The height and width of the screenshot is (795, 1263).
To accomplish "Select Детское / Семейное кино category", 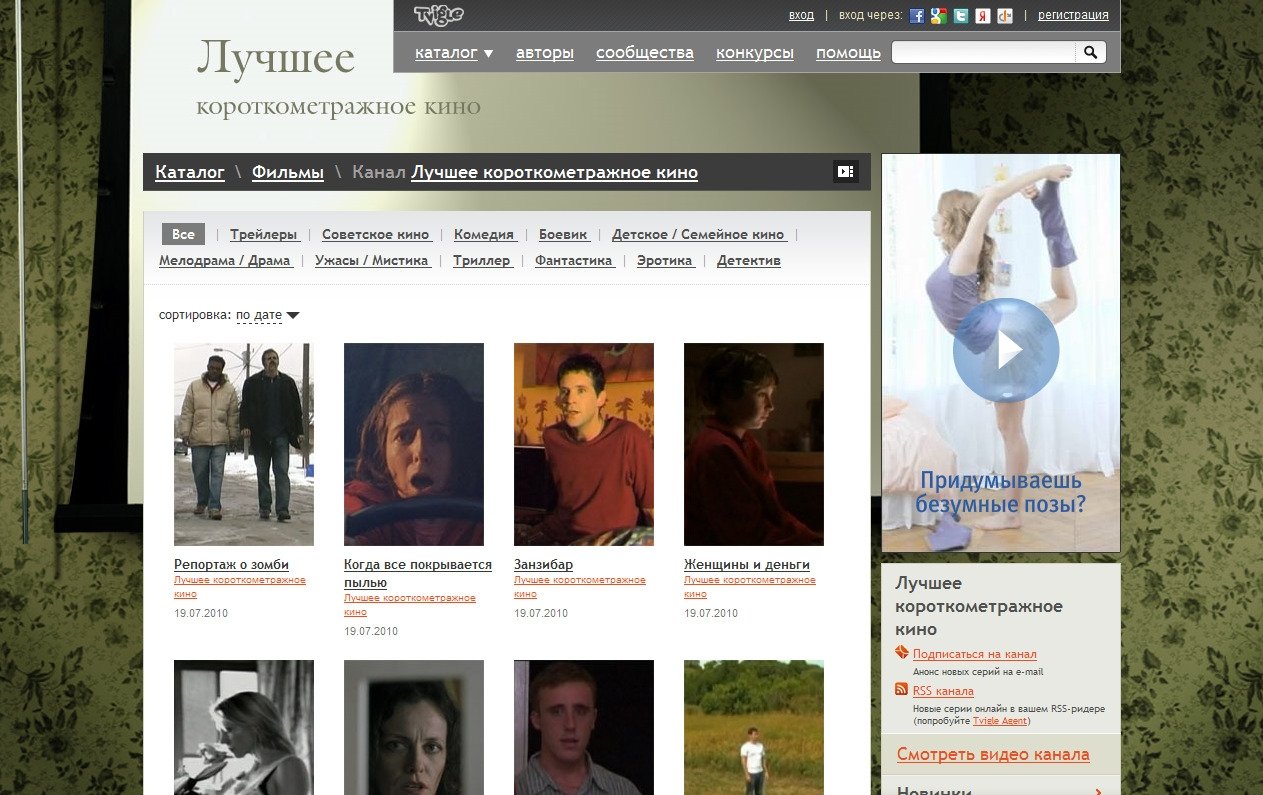I will coord(699,234).
